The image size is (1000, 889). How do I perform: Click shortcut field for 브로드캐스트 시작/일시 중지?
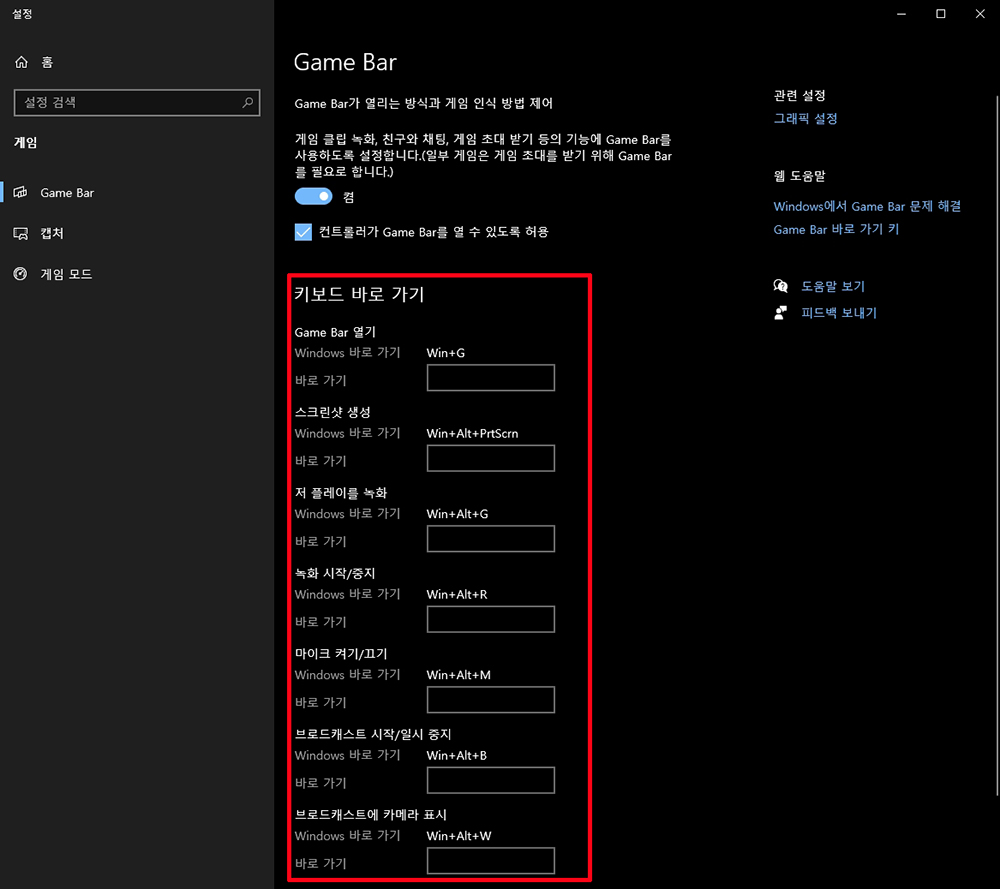tap(490, 780)
